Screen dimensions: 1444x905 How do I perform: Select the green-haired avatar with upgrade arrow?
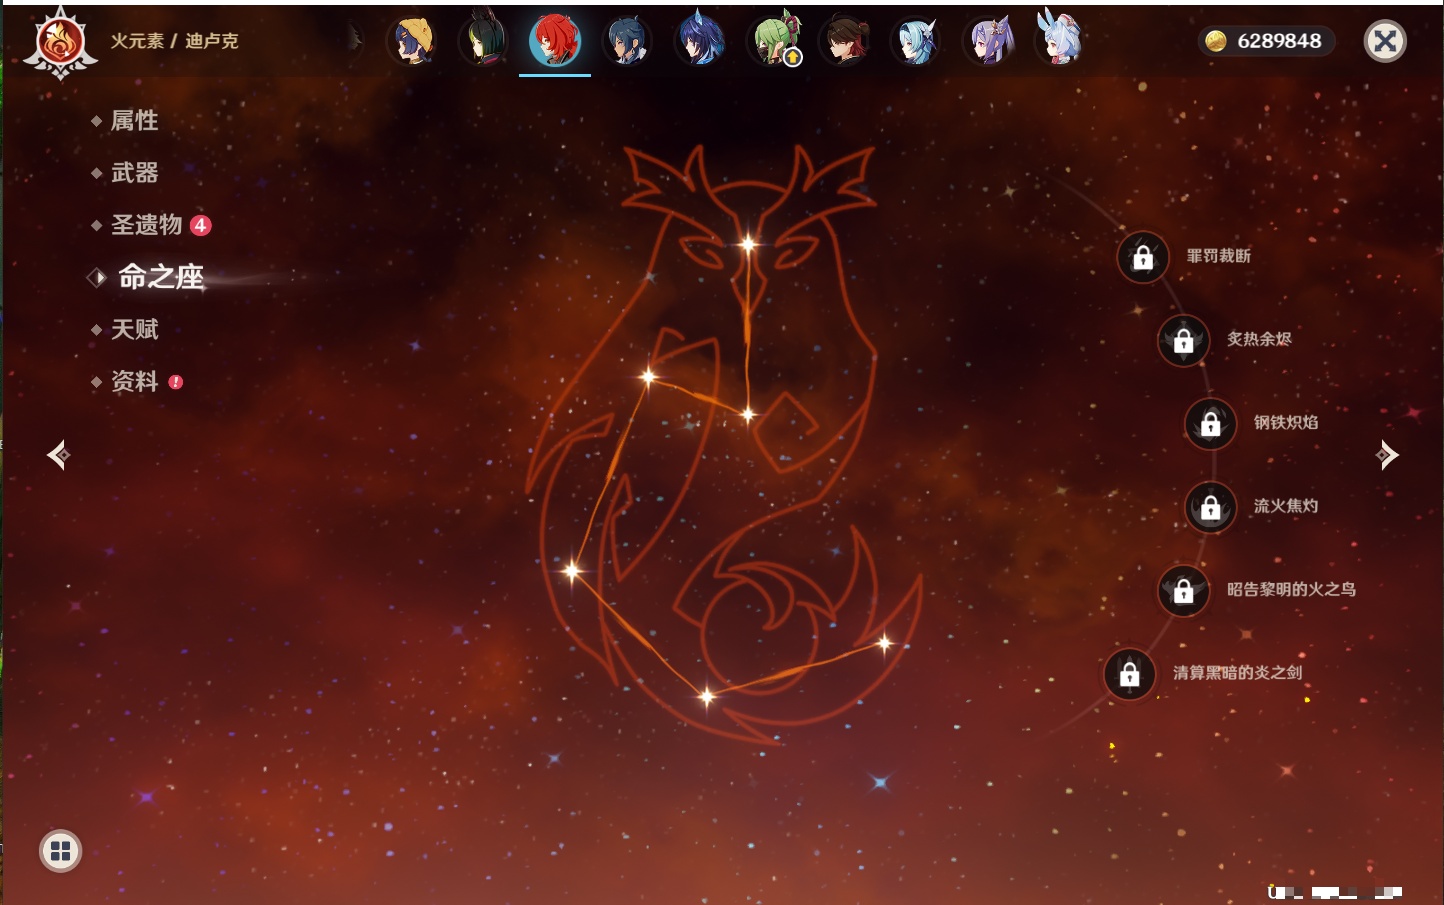point(775,40)
